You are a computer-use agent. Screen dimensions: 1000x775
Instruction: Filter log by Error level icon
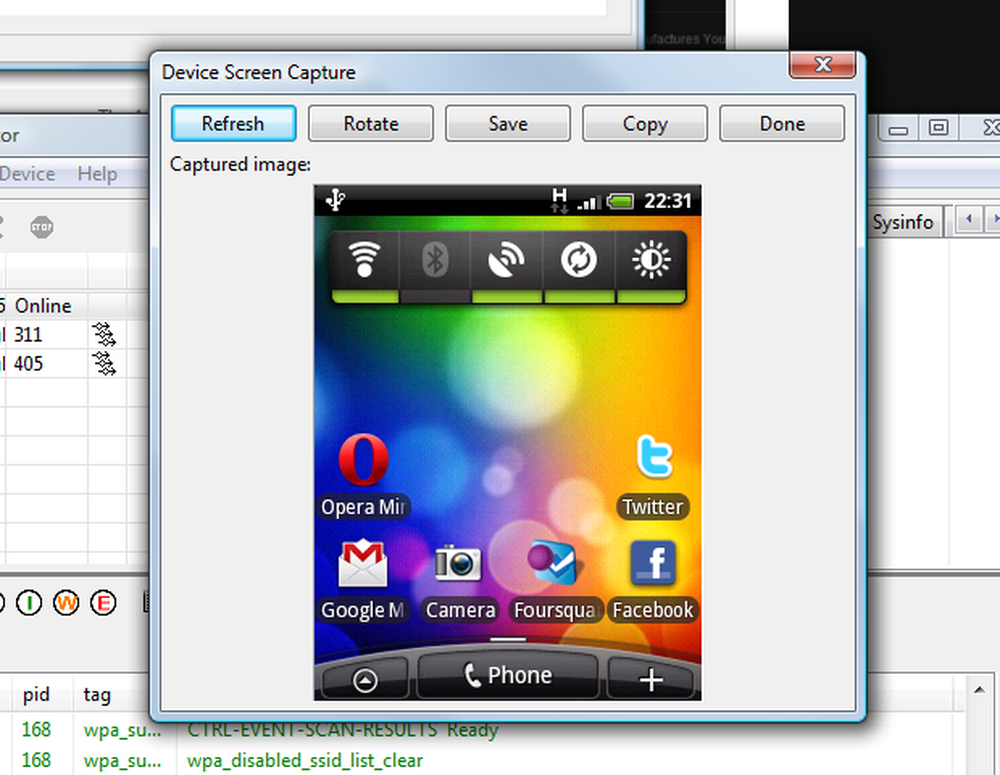(x=103, y=602)
